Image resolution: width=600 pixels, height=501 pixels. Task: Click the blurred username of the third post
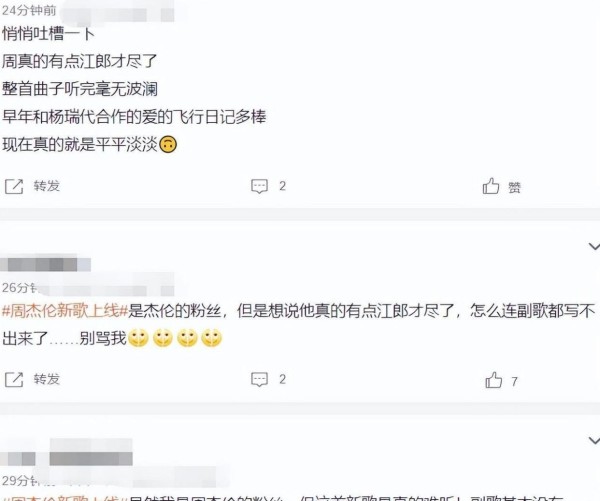tap(66, 459)
